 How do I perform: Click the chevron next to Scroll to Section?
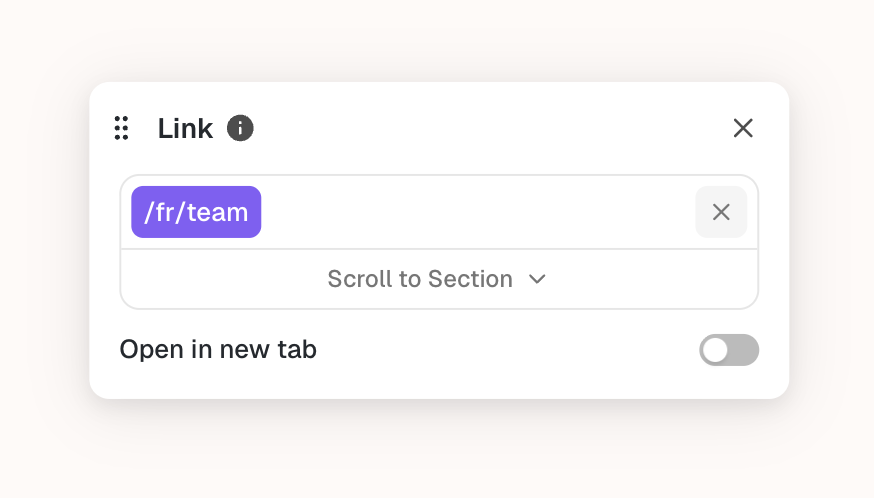coord(538,279)
